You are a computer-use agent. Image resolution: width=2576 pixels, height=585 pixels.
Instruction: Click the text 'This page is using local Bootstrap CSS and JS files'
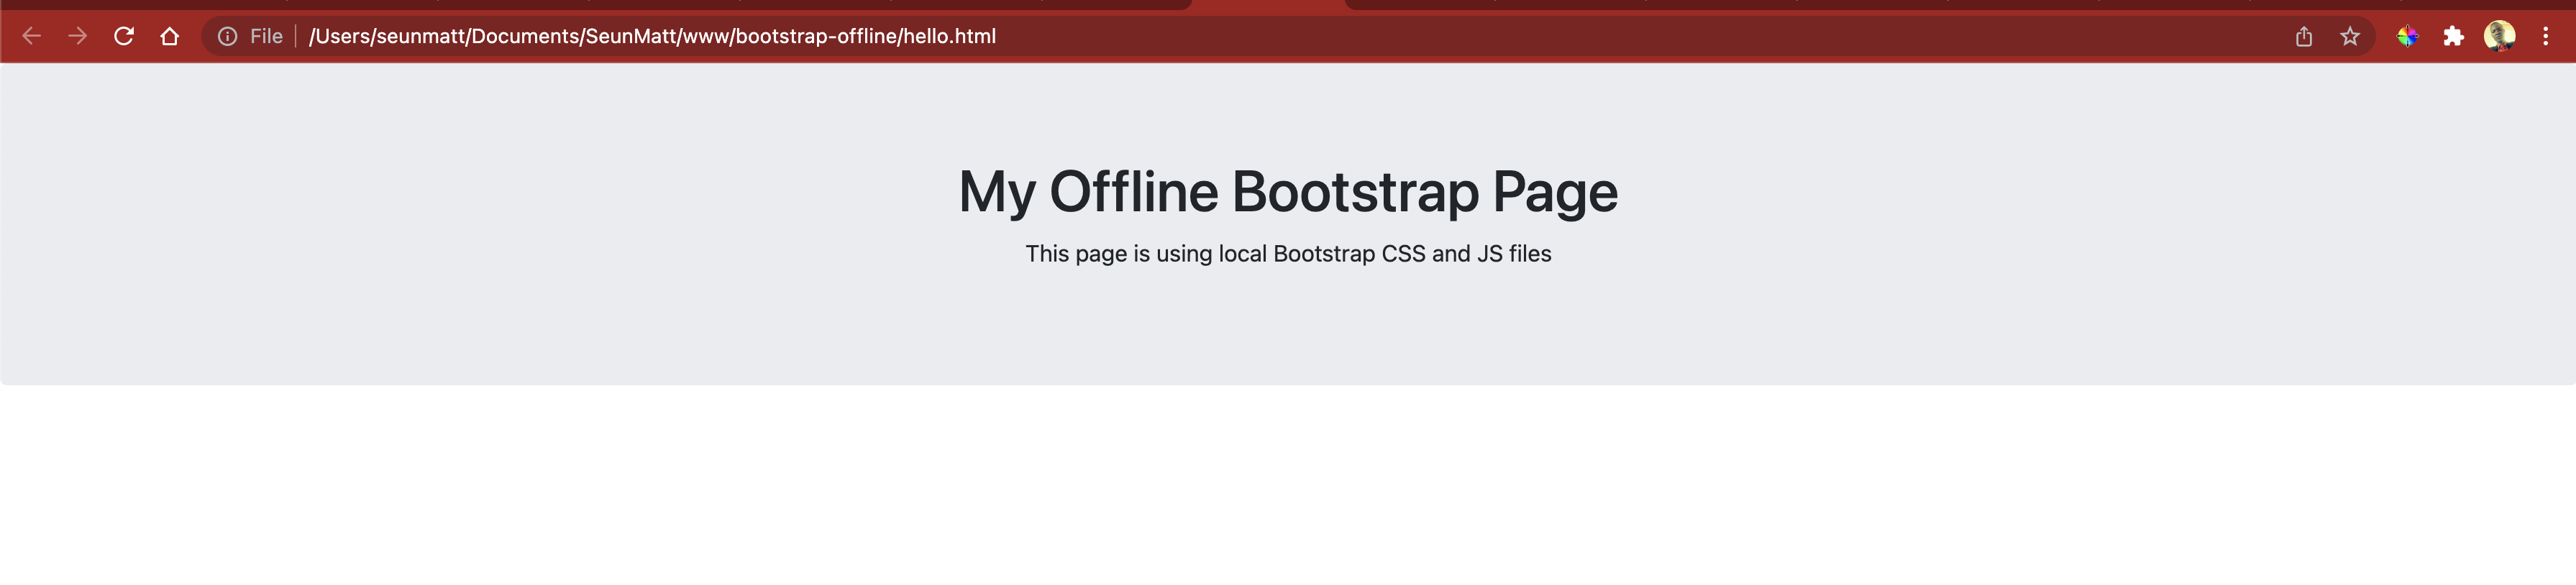click(1288, 254)
